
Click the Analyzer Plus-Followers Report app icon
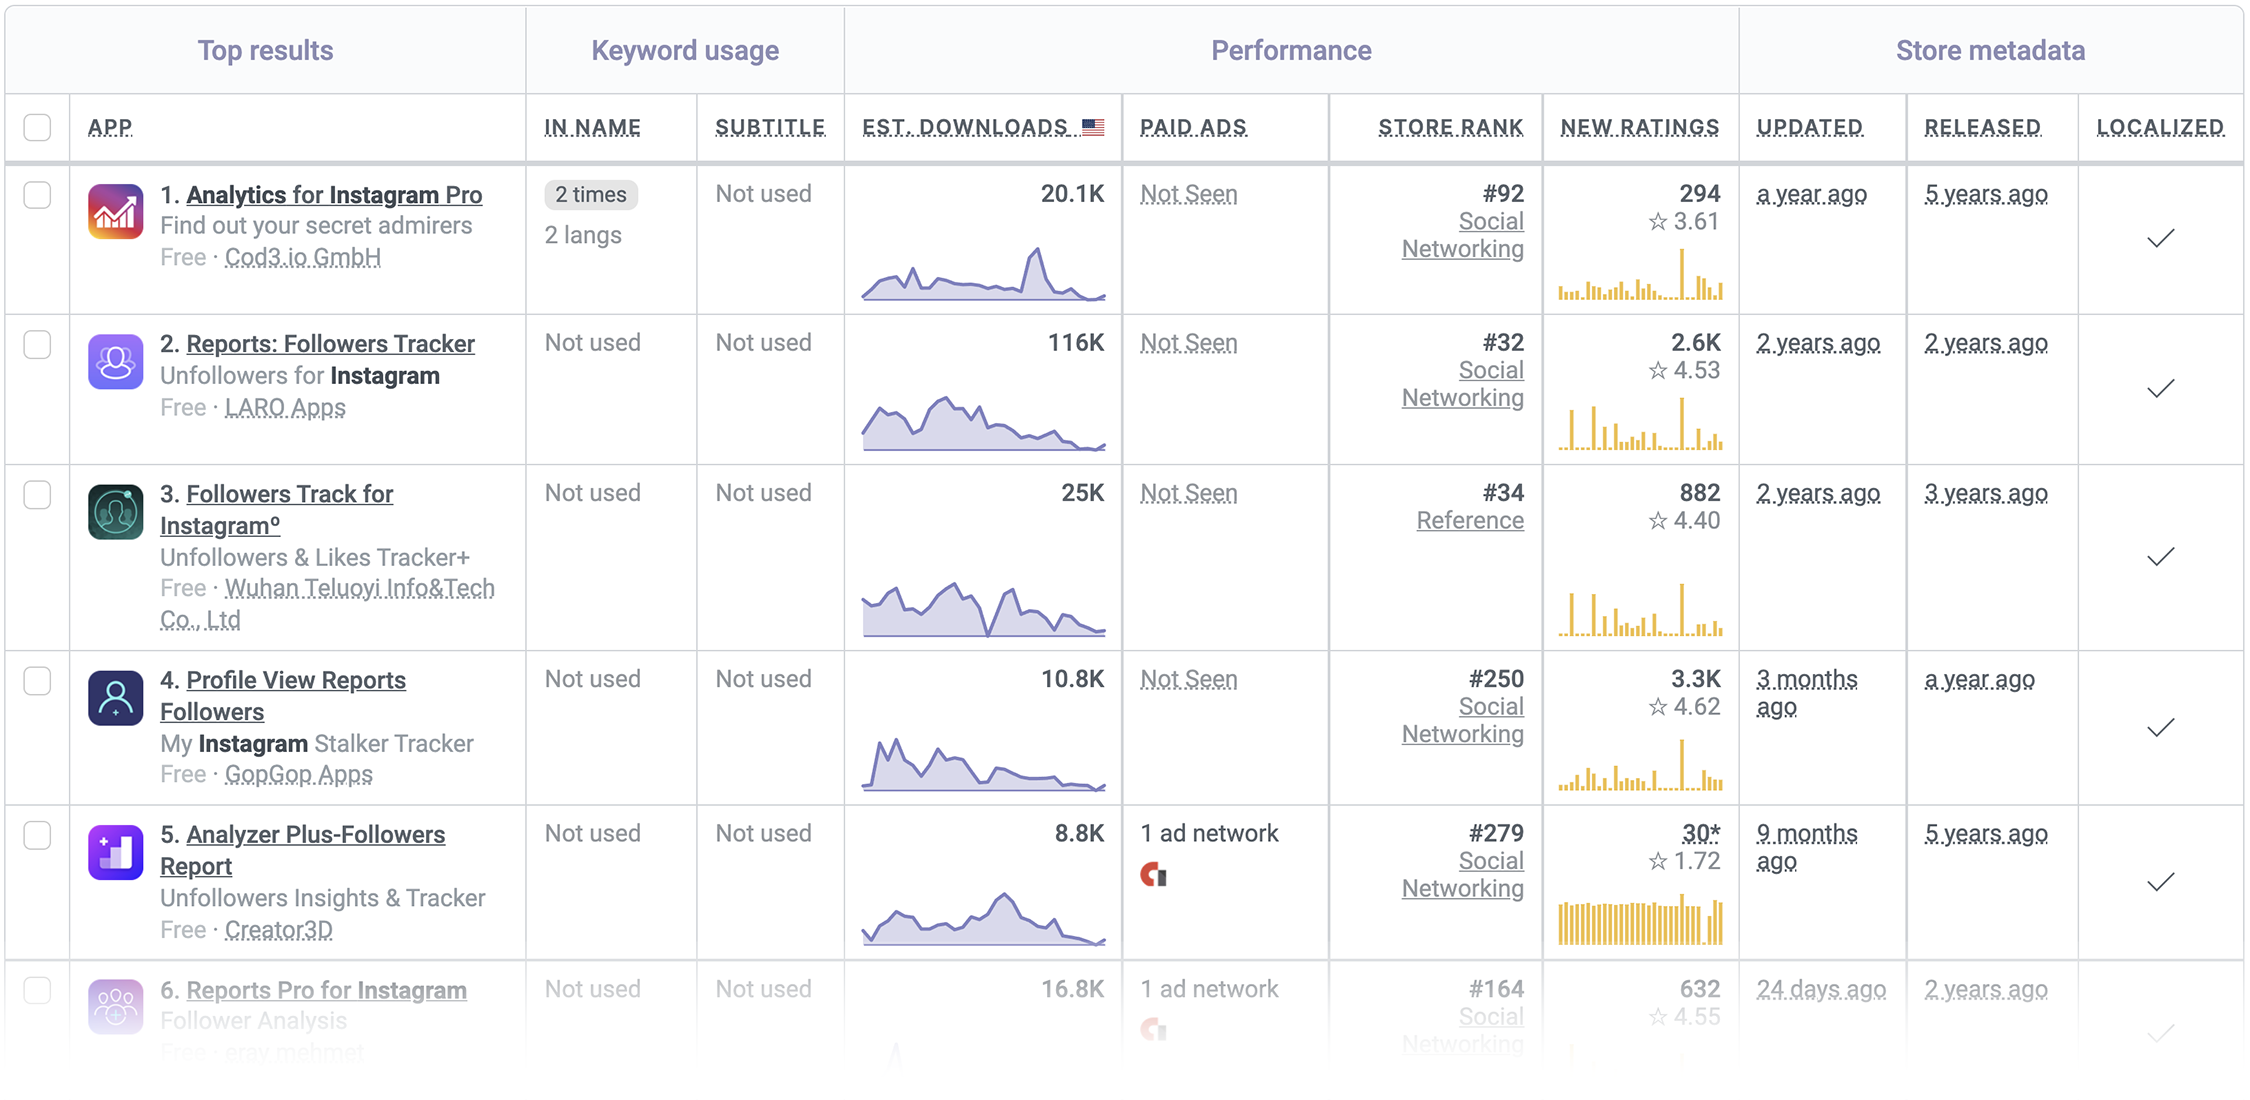(x=115, y=851)
